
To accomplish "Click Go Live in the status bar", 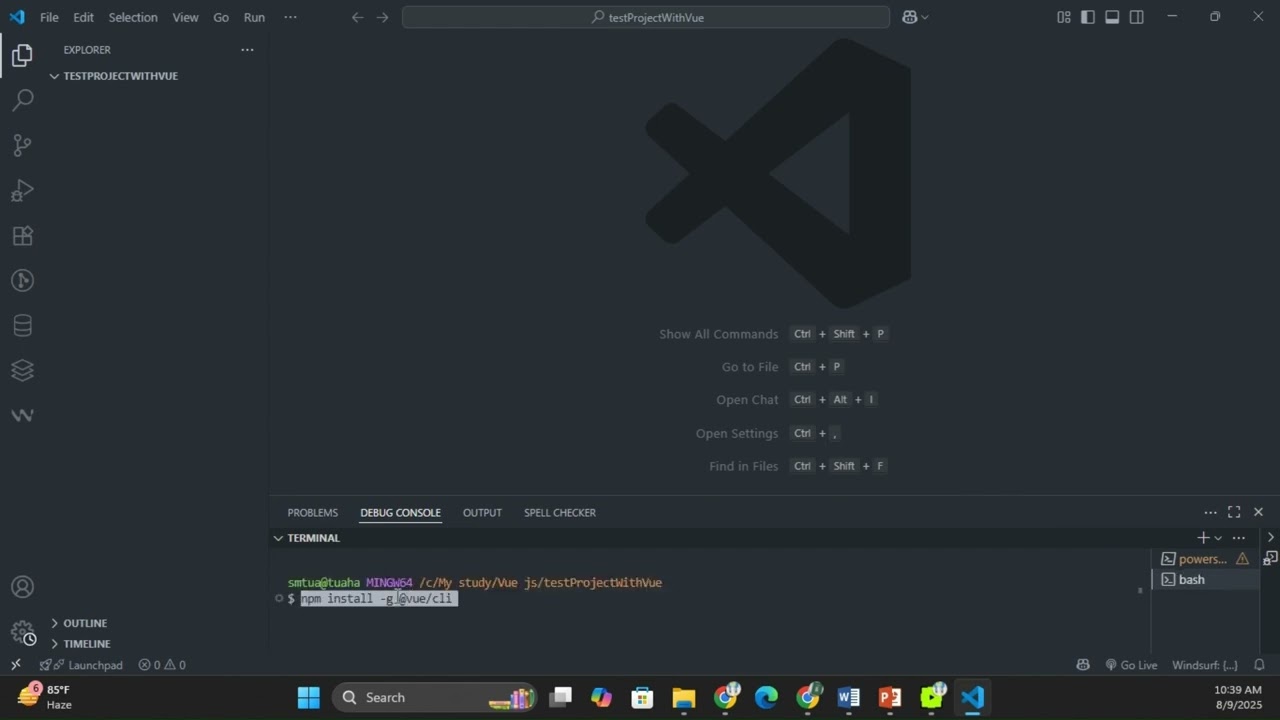I will click(x=1131, y=665).
